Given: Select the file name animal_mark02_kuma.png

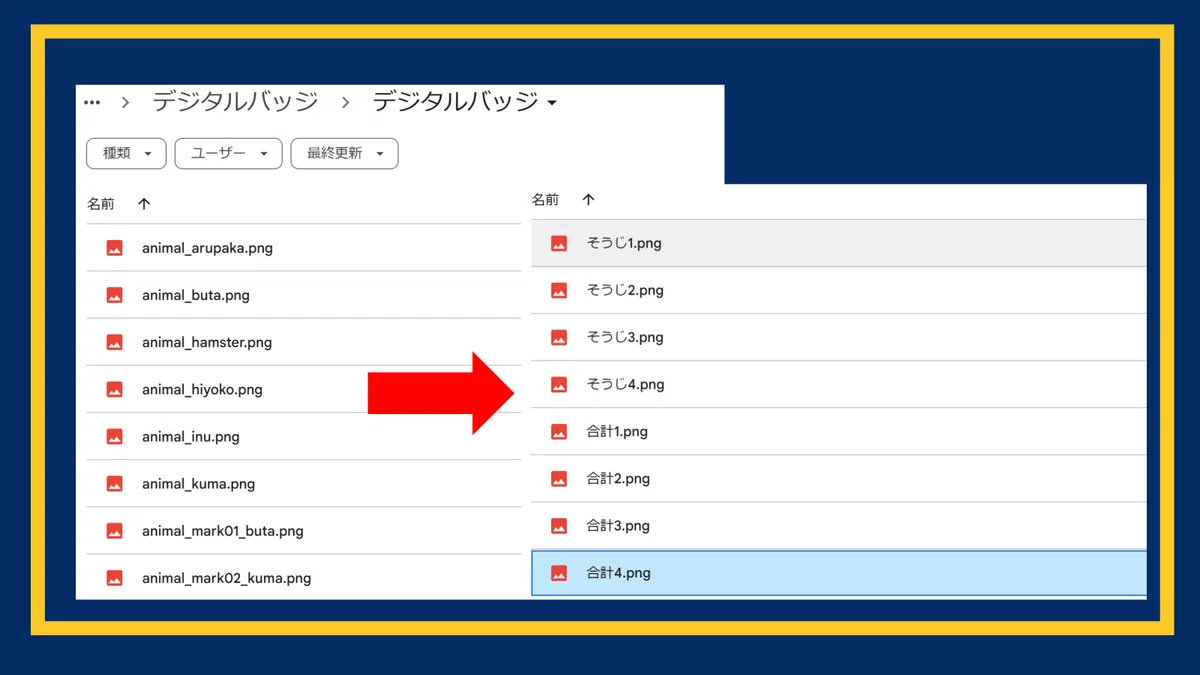Looking at the screenshot, I should (x=227, y=578).
